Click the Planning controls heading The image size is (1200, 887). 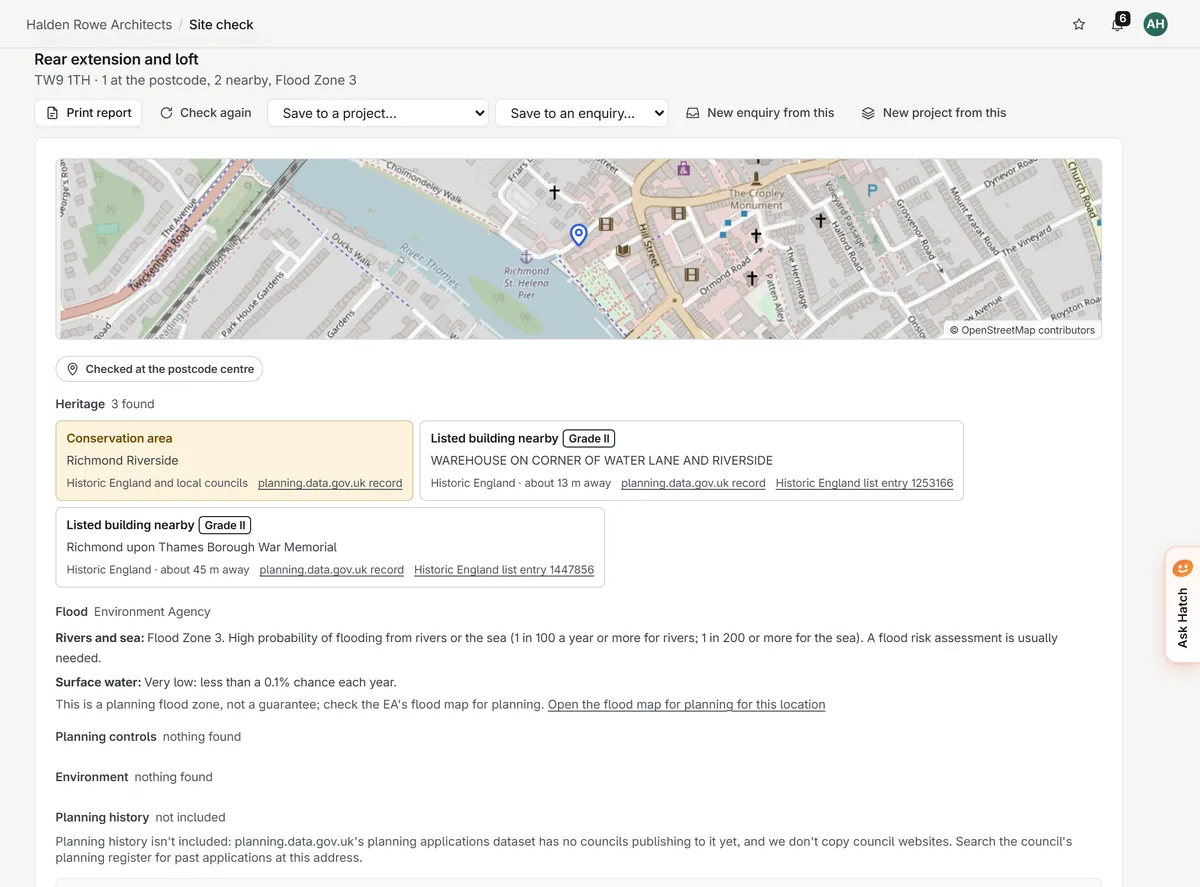[106, 737]
